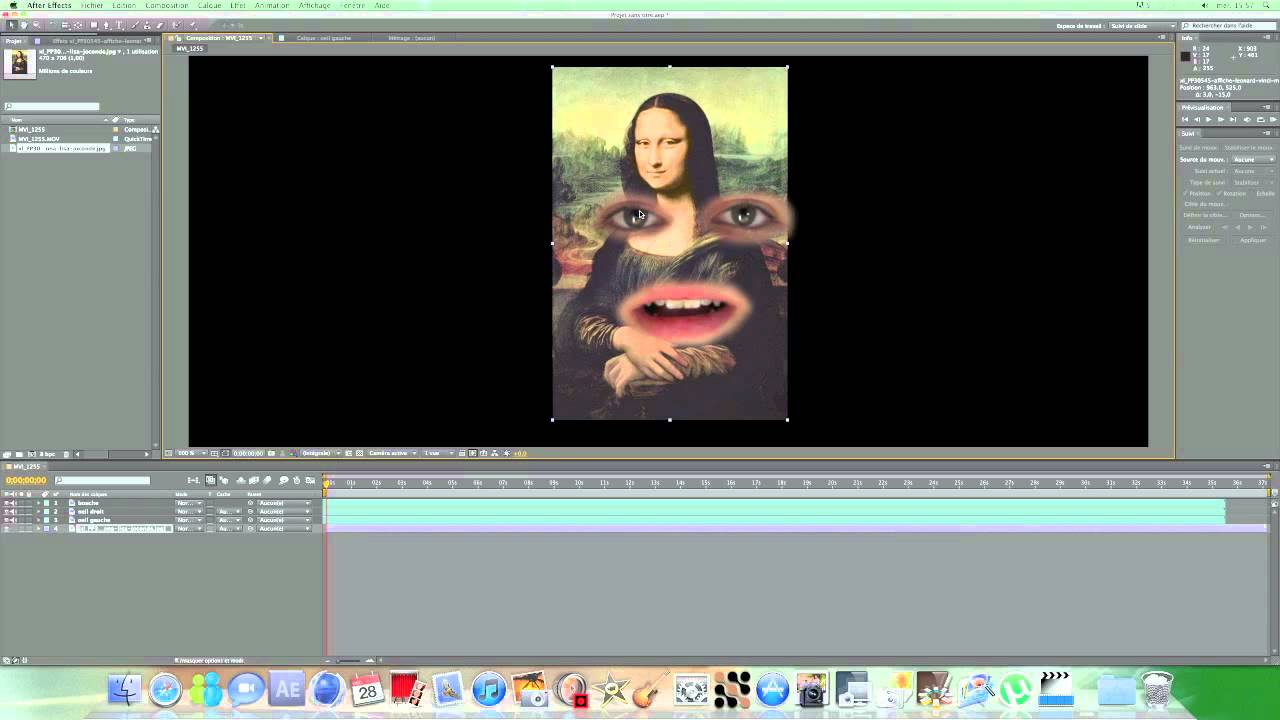
Task: Toggle visibility of bouche layer
Action: click(6, 503)
